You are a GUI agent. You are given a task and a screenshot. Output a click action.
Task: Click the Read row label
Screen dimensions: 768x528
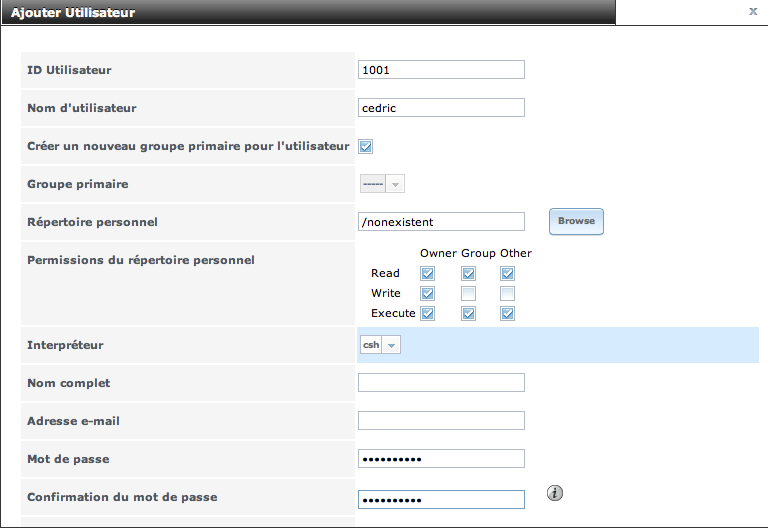(x=385, y=273)
